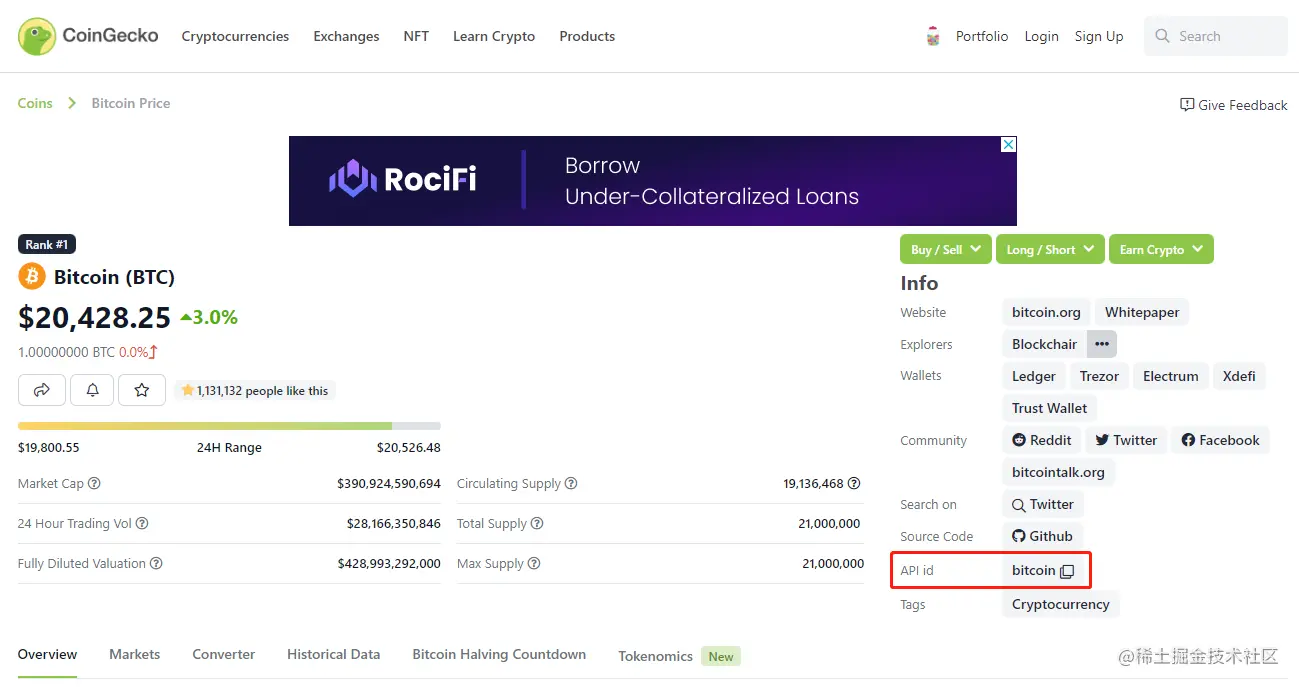
Task: Show more explorers with ellipsis button
Action: [1102, 344]
